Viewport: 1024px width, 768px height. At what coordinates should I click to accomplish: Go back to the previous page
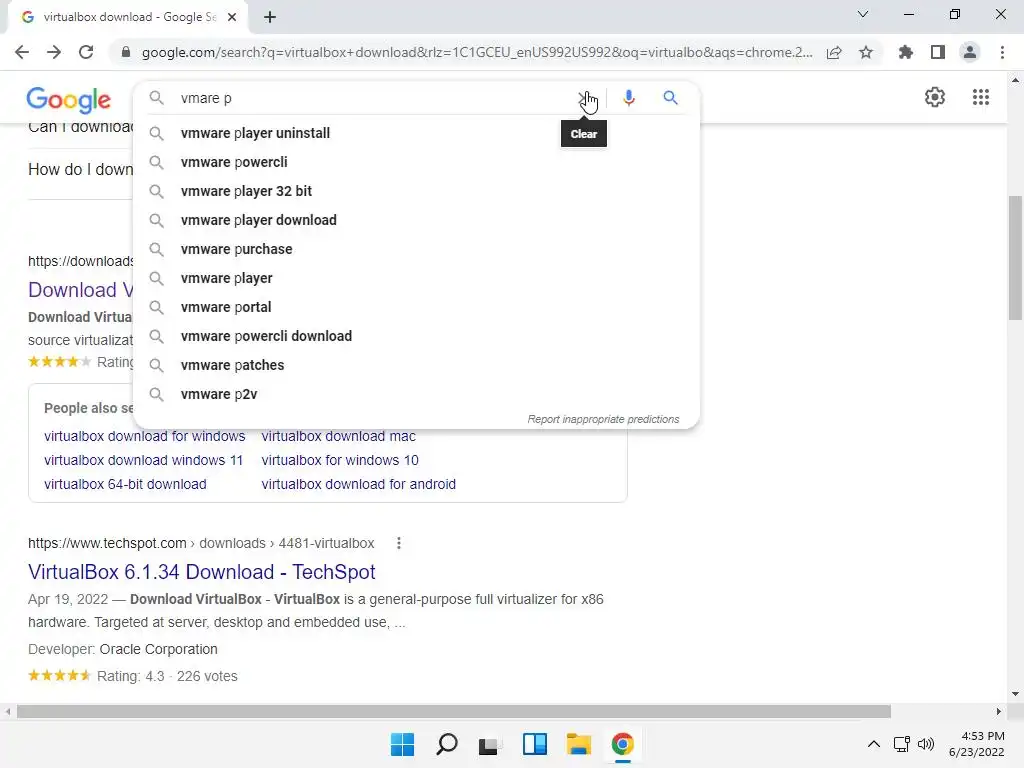(22, 52)
